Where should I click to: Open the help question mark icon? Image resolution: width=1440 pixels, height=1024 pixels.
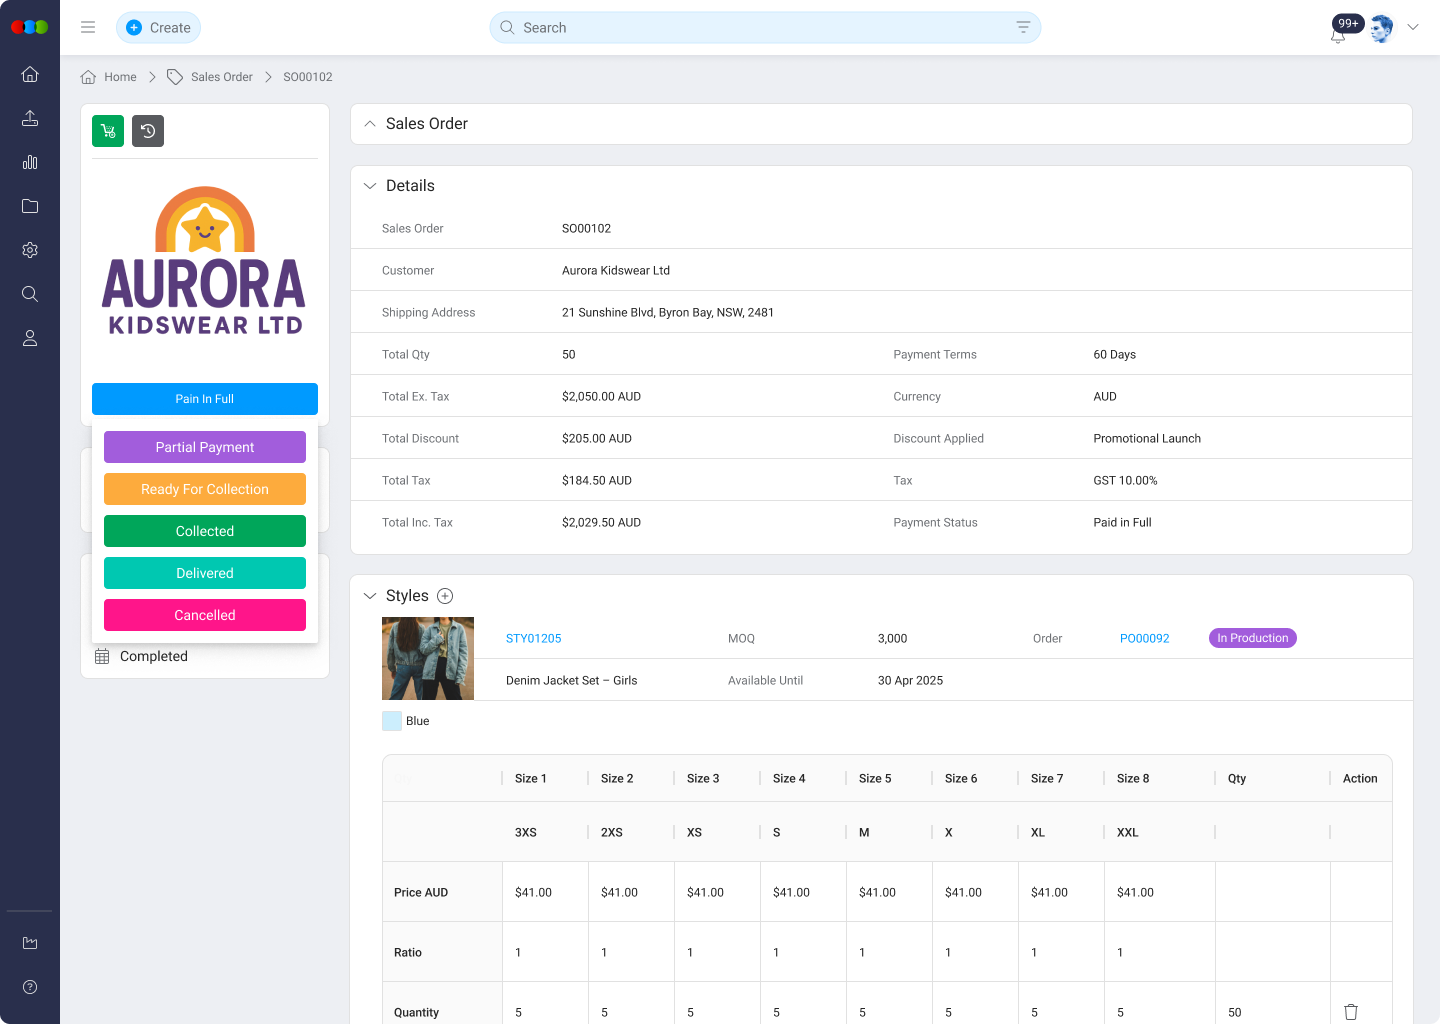point(30,987)
